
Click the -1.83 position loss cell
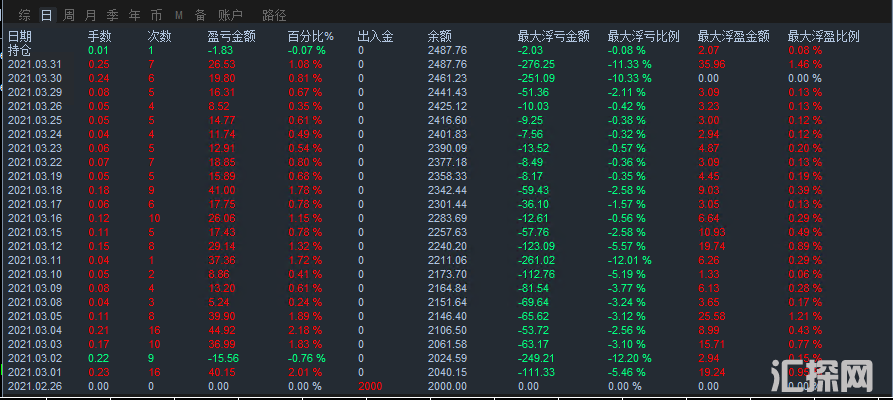click(x=220, y=50)
